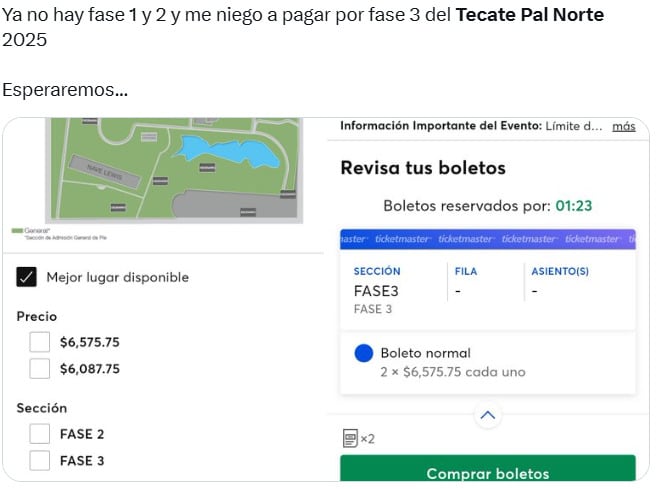Viewport: 663px width, 489px height.
Task: Select the $6,087.75 price filter
Action: pyautogui.click(x=39, y=368)
